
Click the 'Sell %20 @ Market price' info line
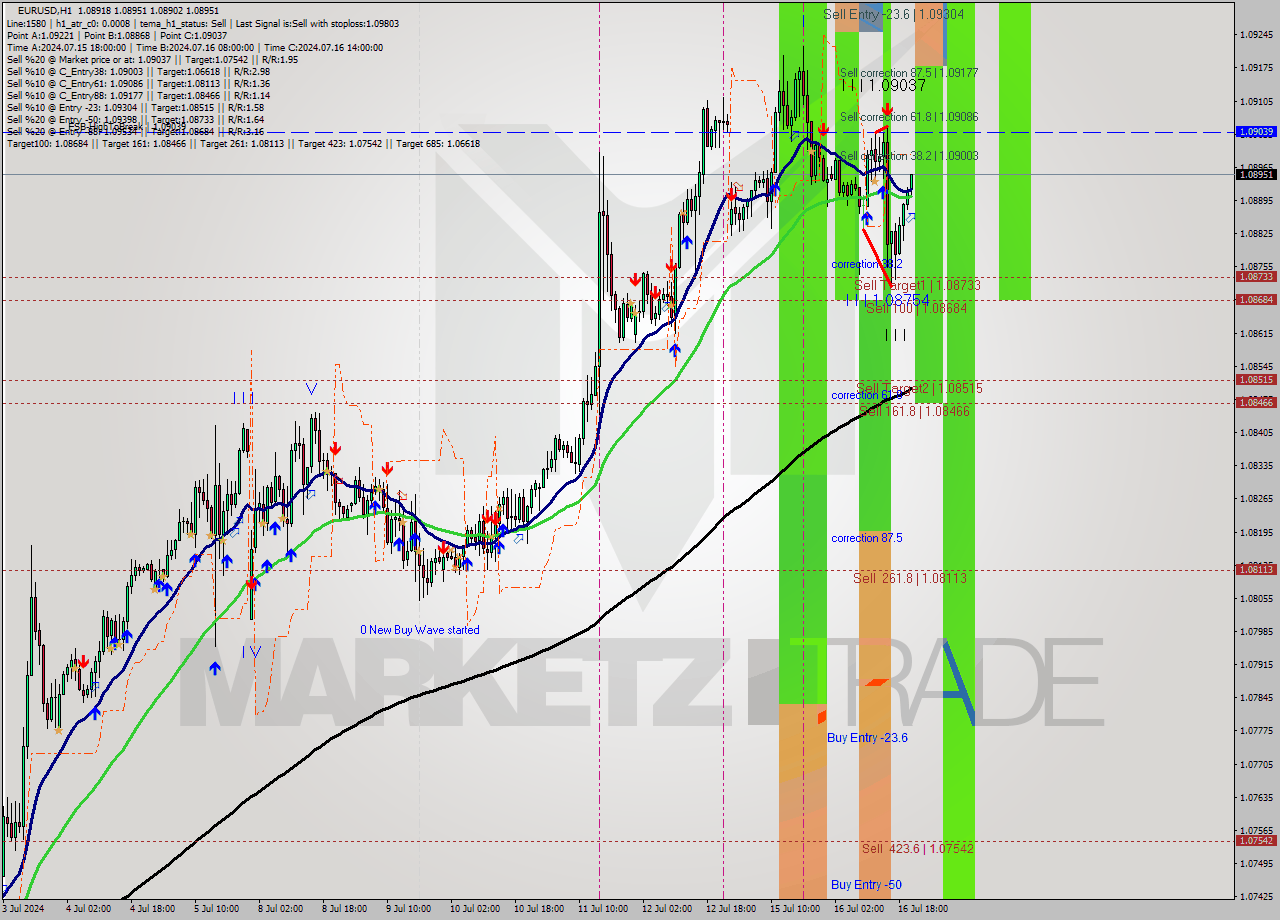click(x=152, y=59)
